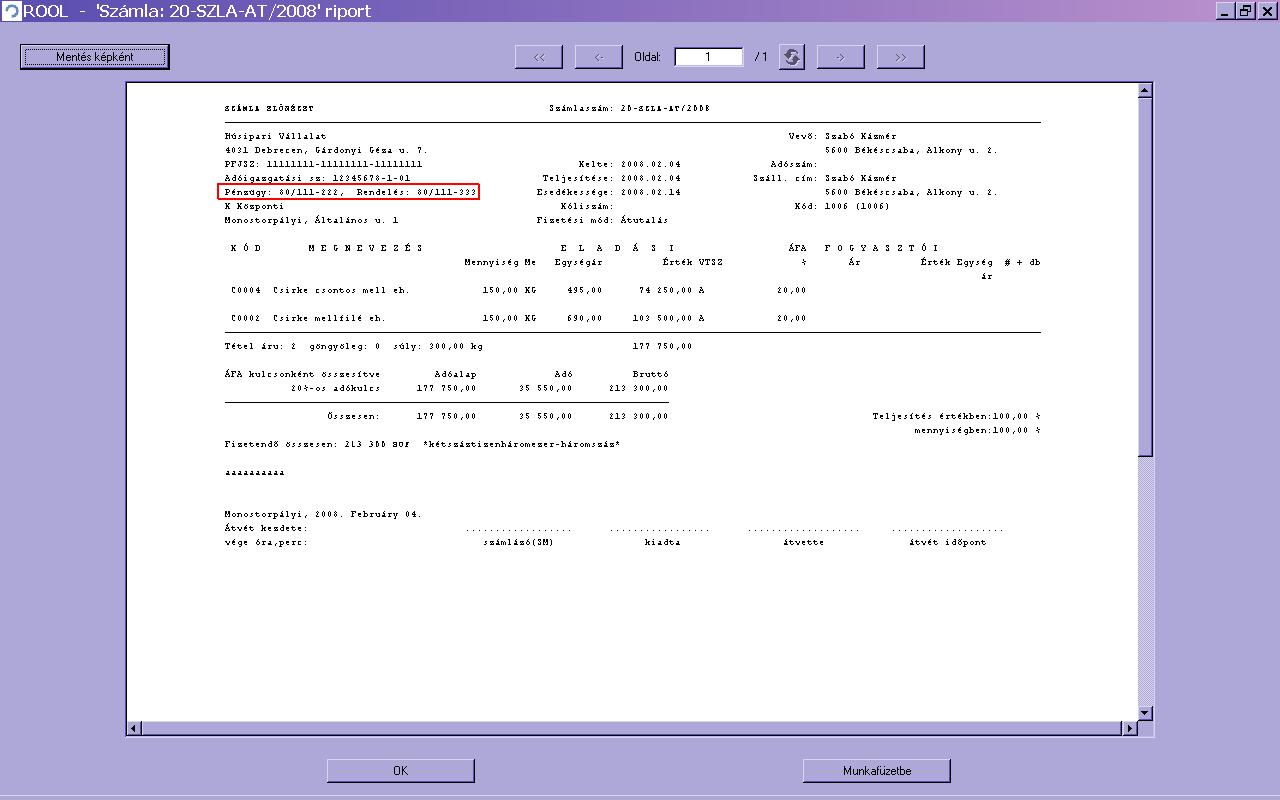1280x800 pixels.
Task: Click the 'Kelte: 2008.02.04' date
Action: (630, 164)
